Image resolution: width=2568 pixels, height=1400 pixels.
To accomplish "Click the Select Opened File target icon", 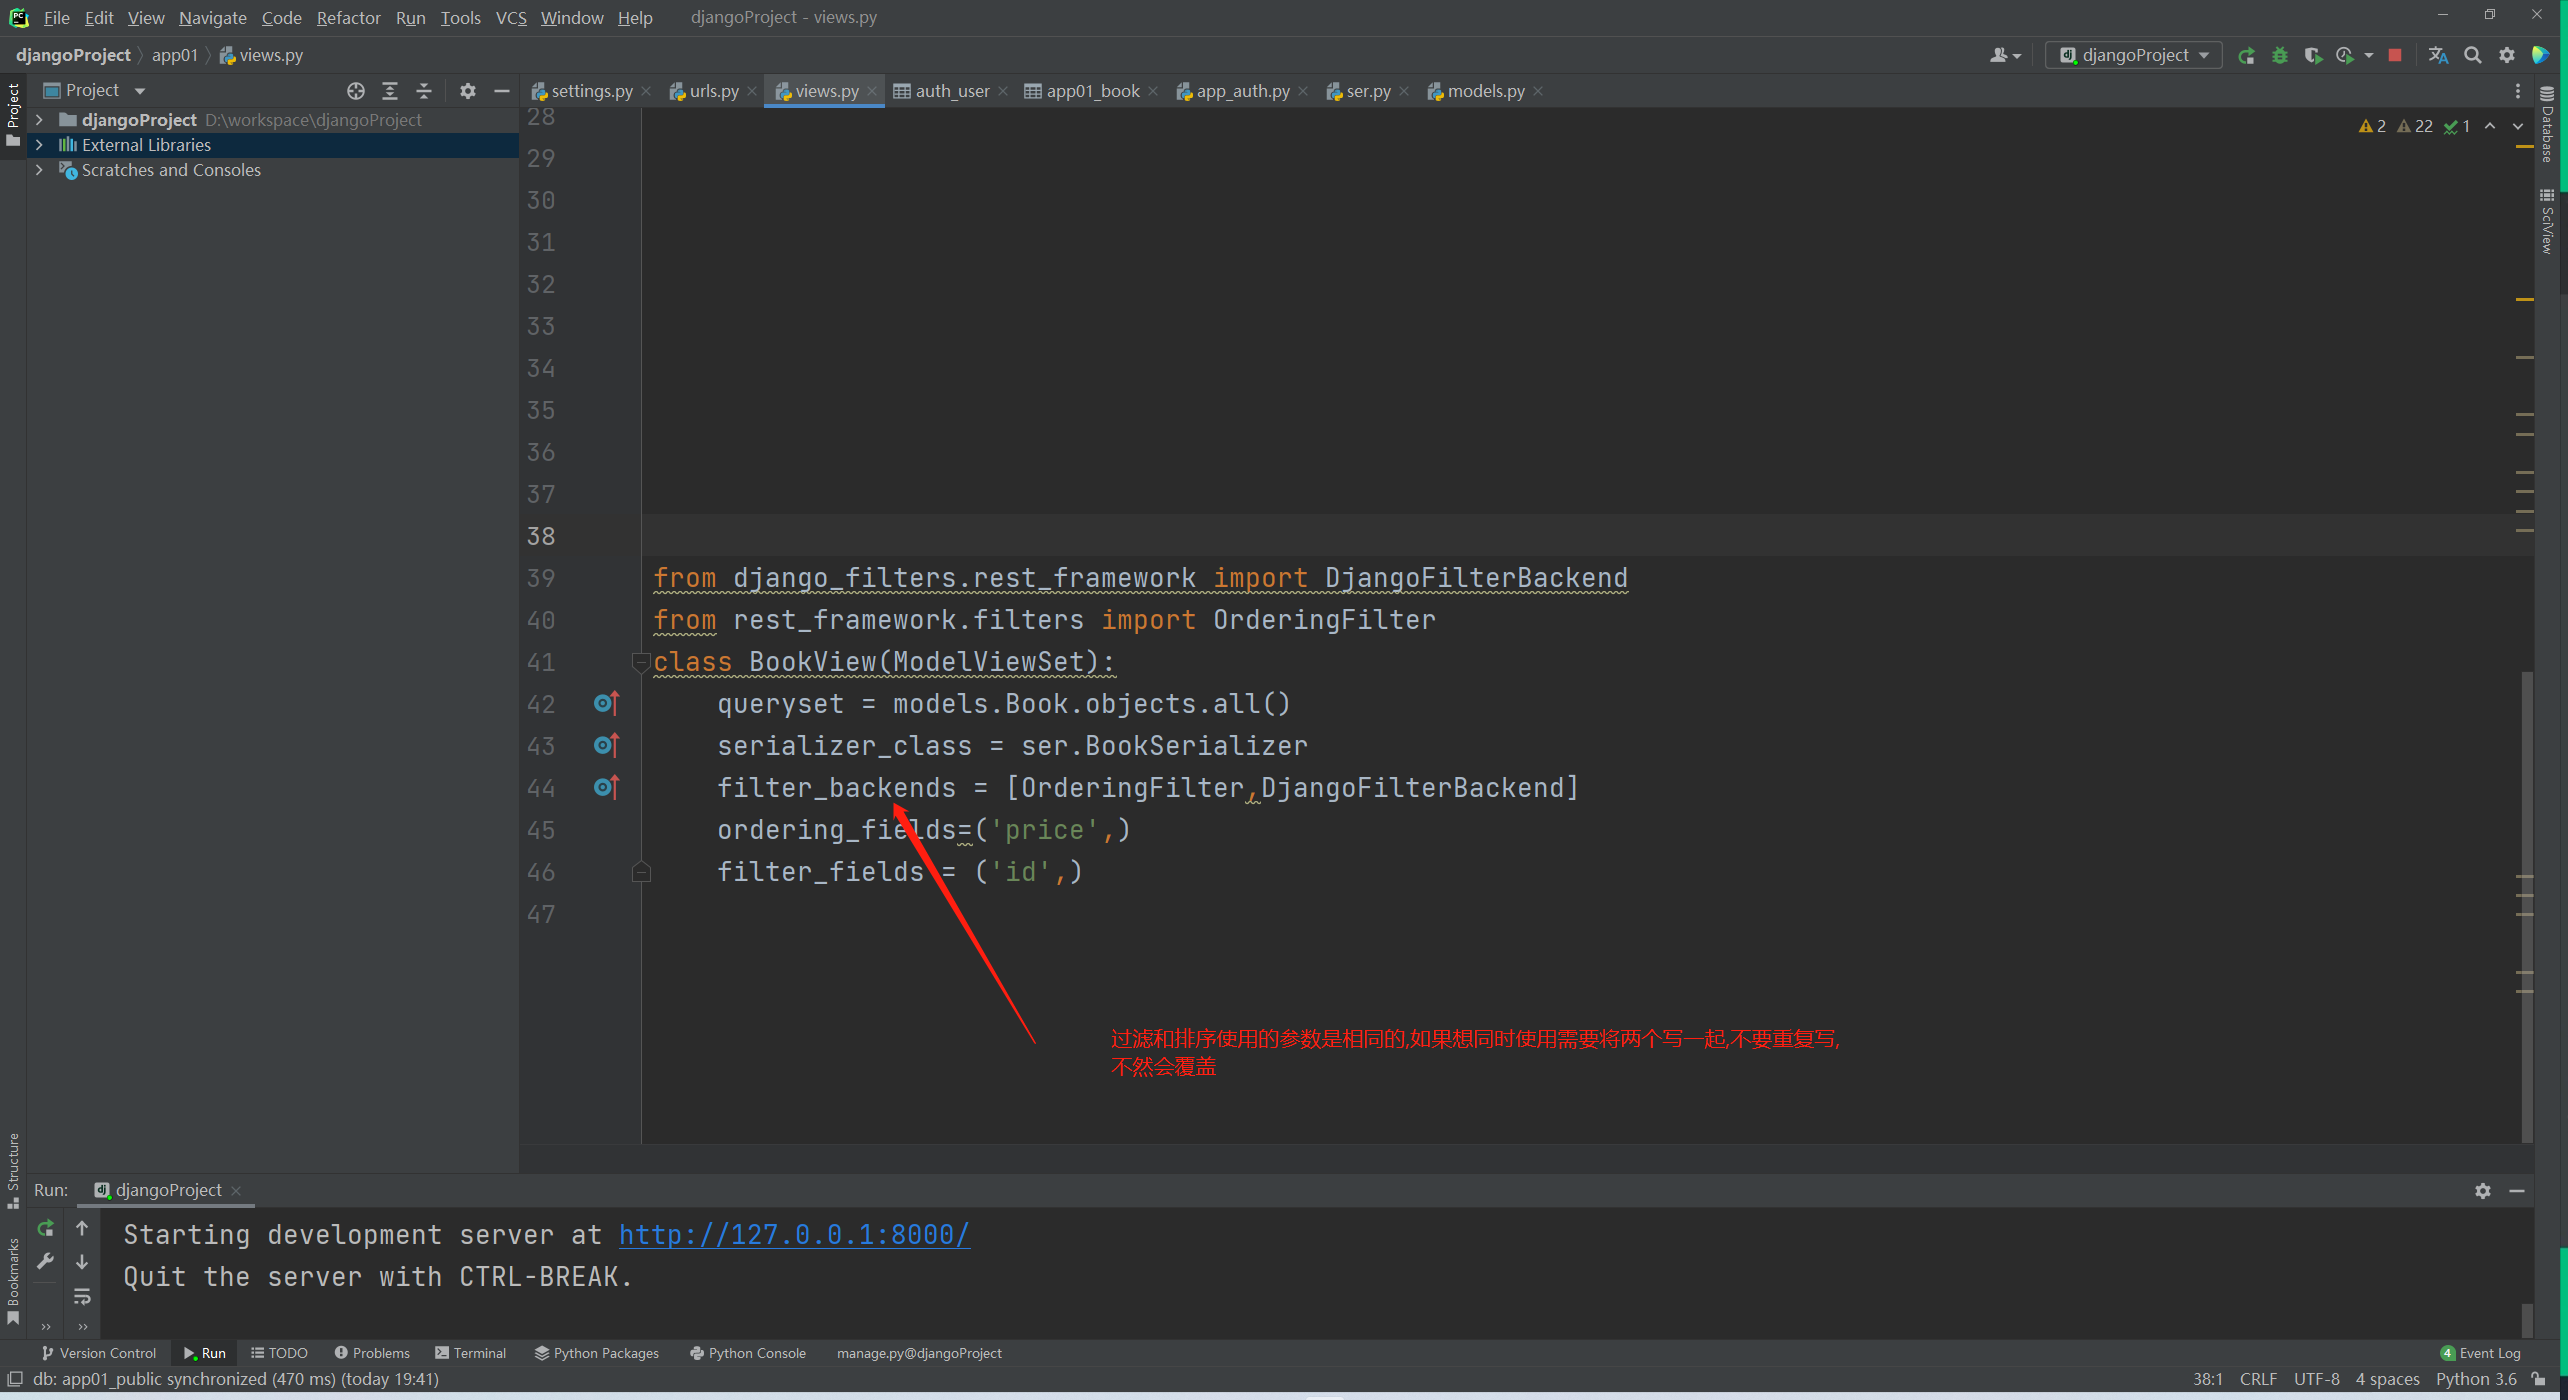I will (x=356, y=91).
